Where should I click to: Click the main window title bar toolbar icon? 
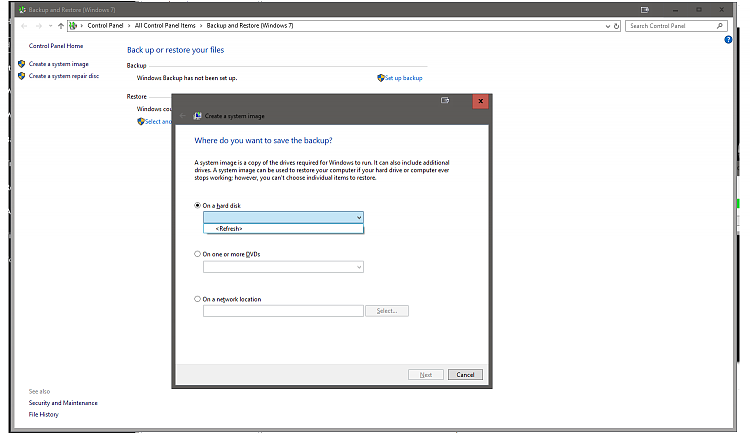tap(645, 10)
